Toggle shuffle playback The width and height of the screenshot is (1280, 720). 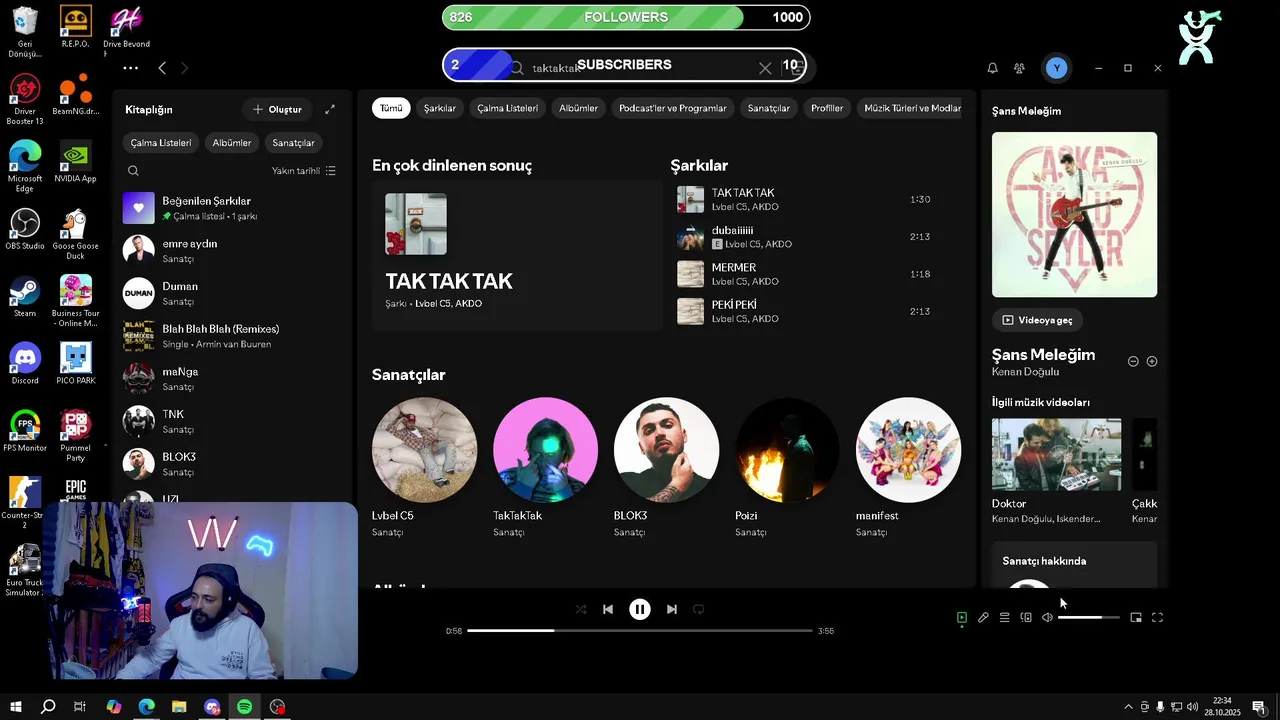(x=581, y=609)
